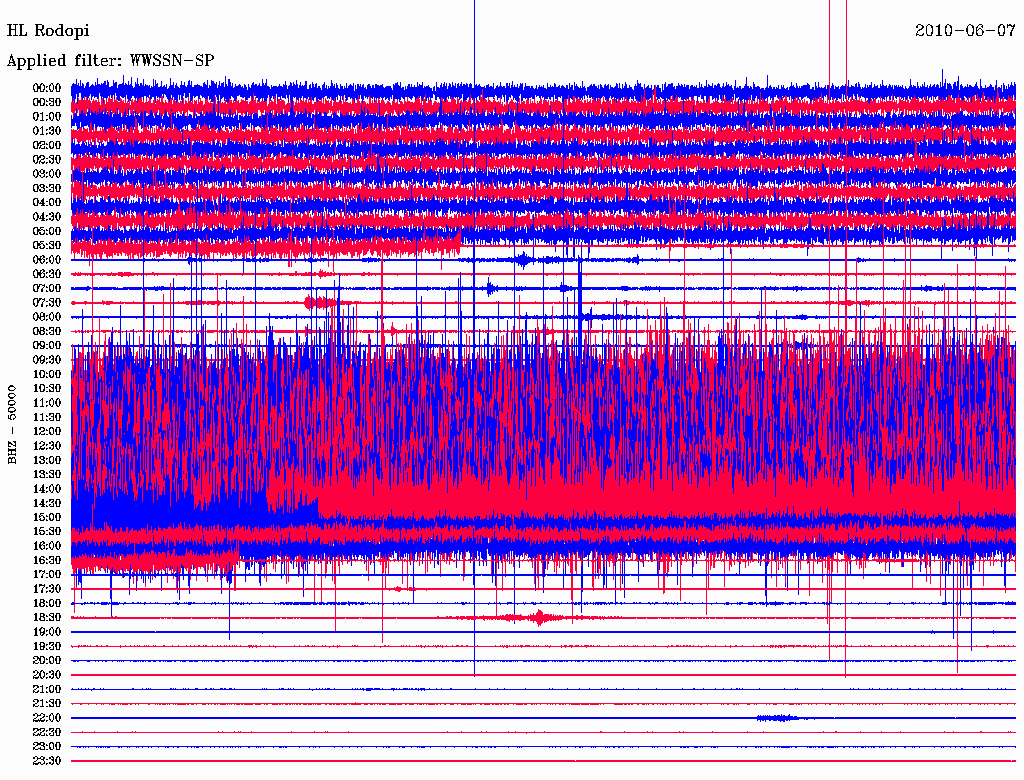Select the 06:30 time label
Screen dimensions: 1024x780
pos(47,274)
